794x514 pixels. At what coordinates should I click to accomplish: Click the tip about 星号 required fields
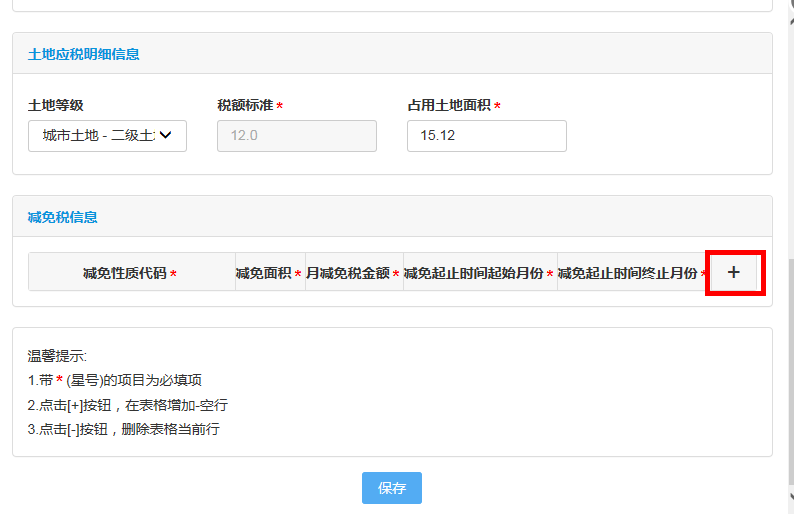coord(114,380)
